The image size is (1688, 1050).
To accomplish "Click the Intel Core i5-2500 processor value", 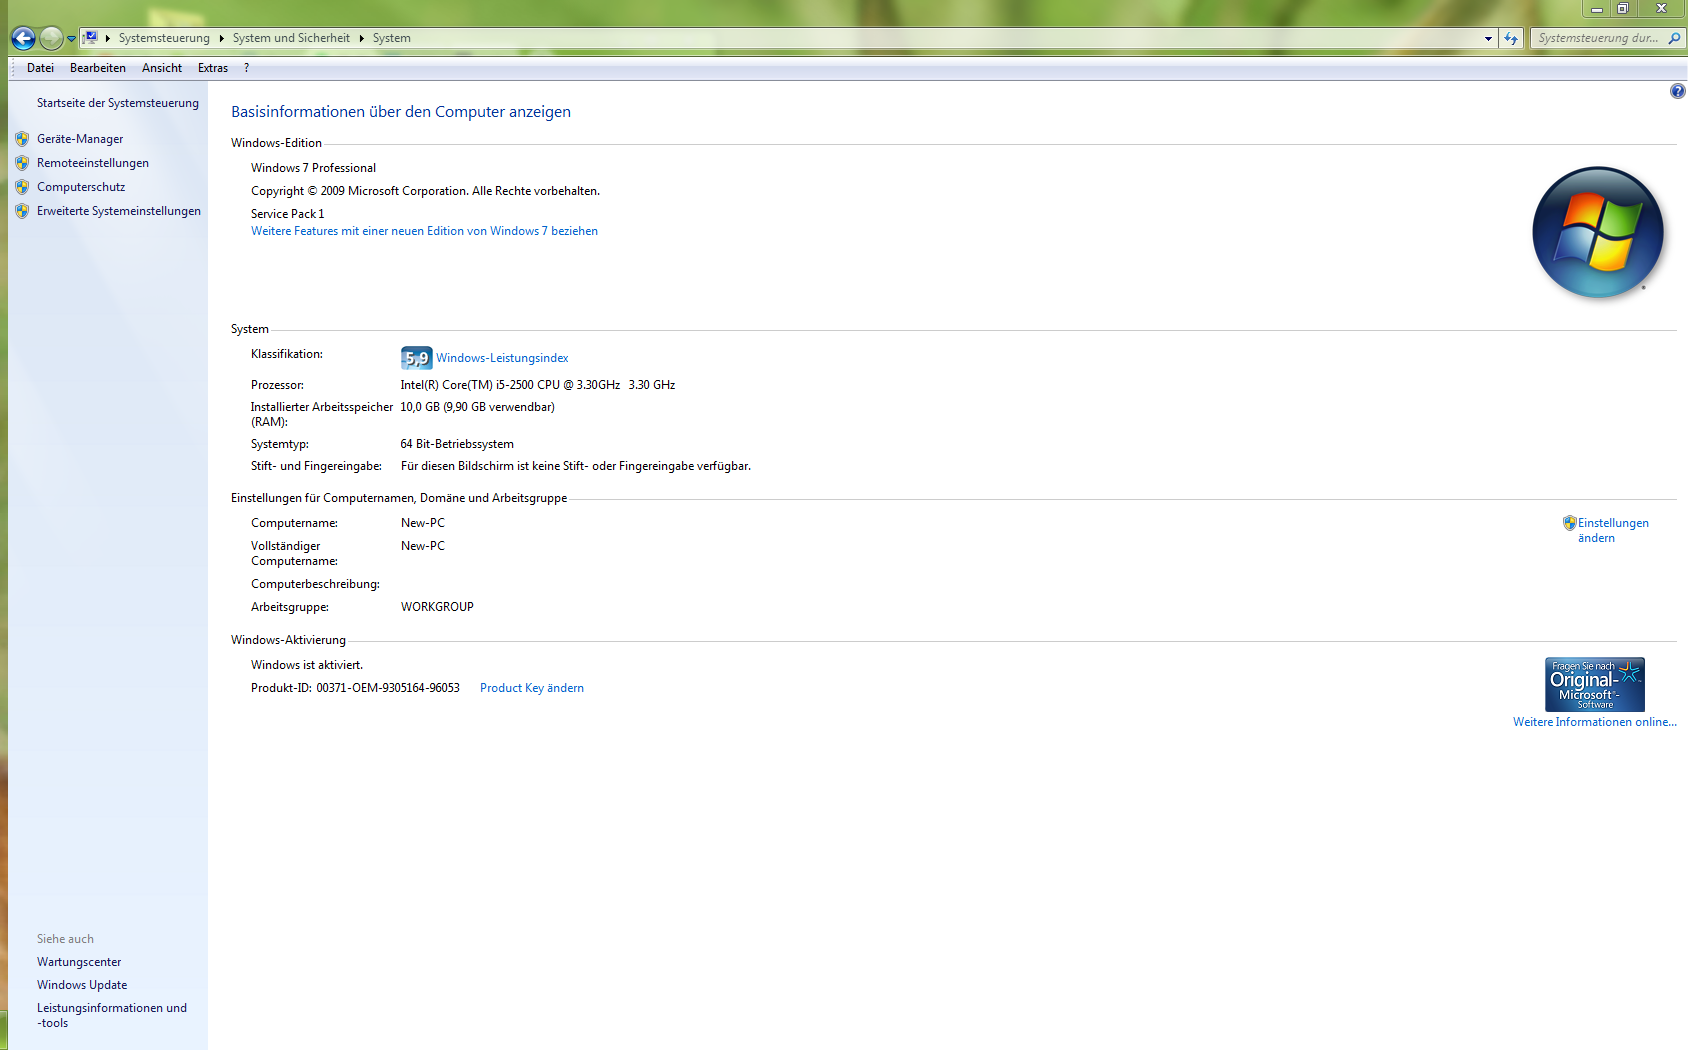I will pyautogui.click(x=538, y=385).
